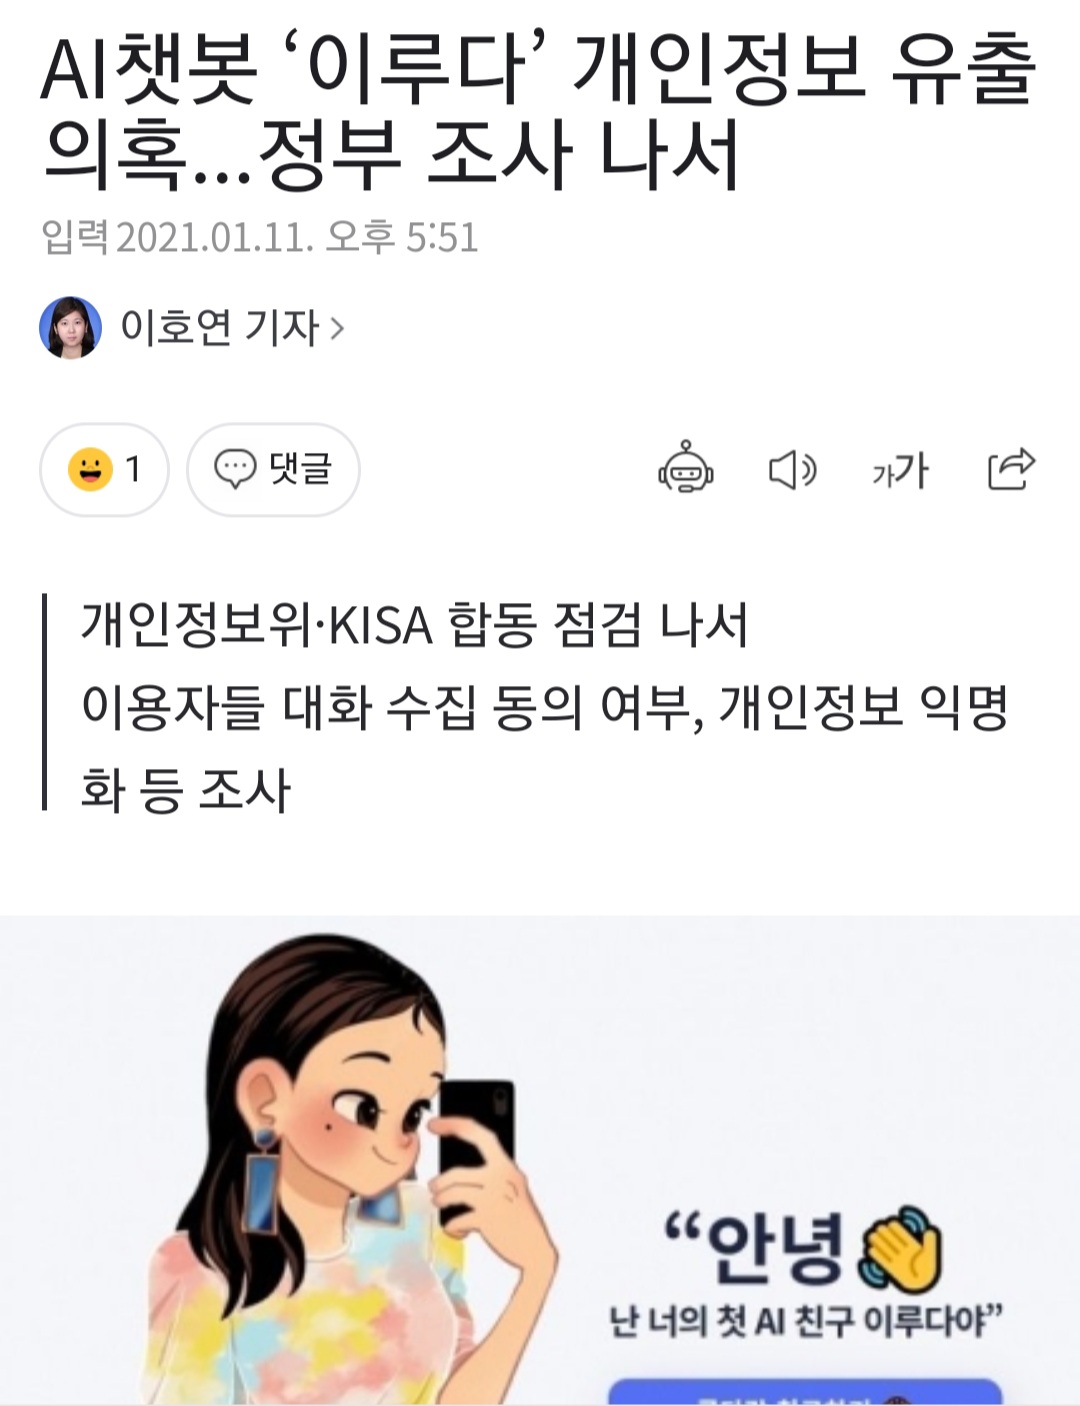This screenshot has width=1080, height=1406.
Task: Click the 안녕 greeting text in the image
Action: click(777, 1248)
